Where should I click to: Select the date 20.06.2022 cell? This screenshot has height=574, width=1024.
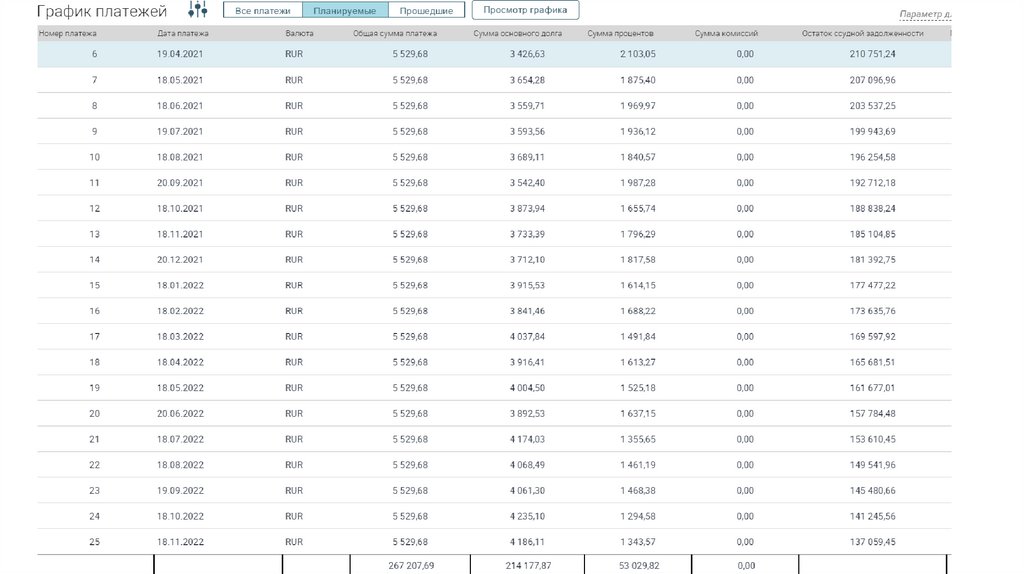[x=180, y=413]
